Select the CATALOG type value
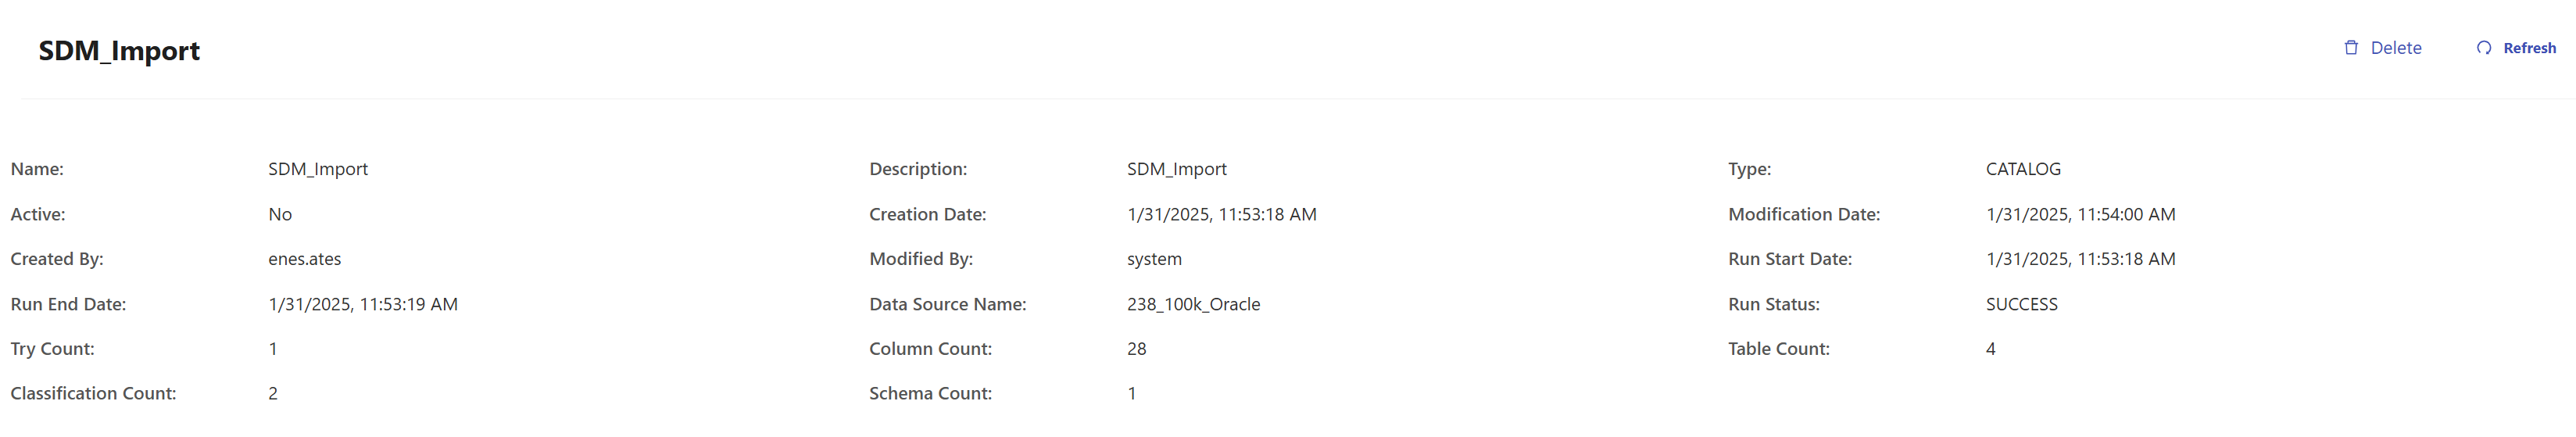This screenshot has height=437, width=2576. click(2023, 169)
